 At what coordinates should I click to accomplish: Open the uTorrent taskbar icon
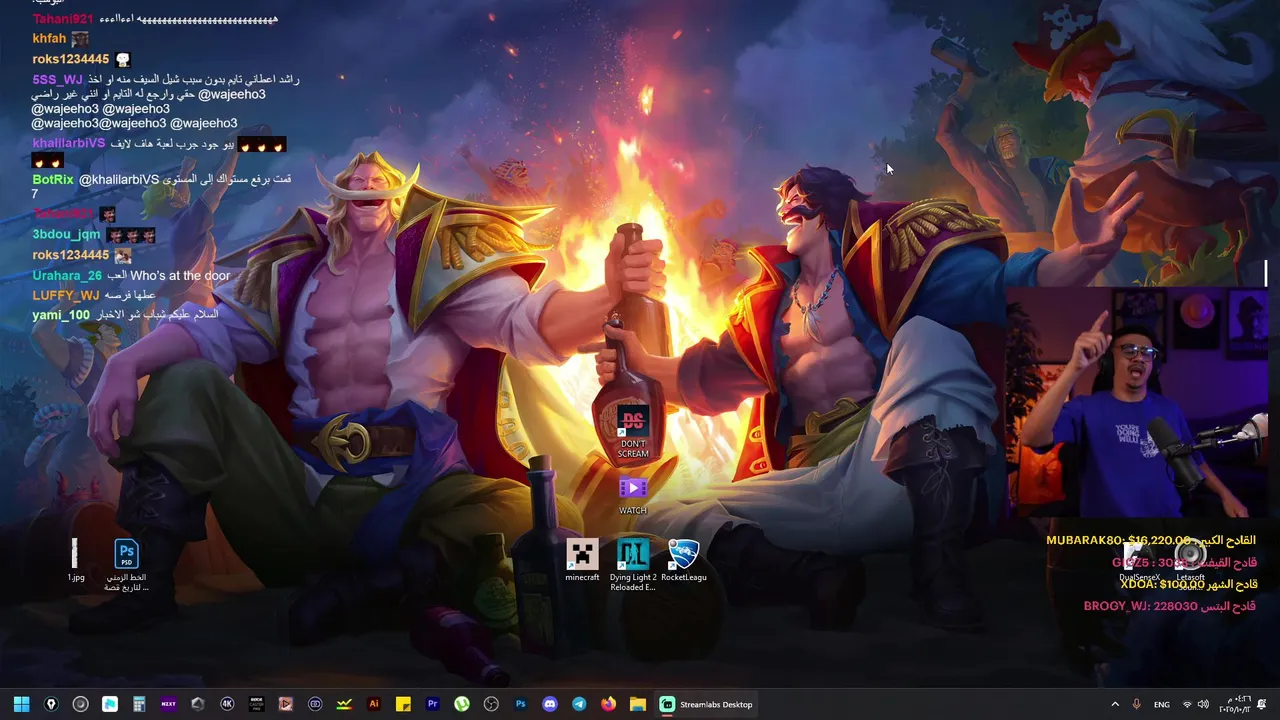[462, 704]
